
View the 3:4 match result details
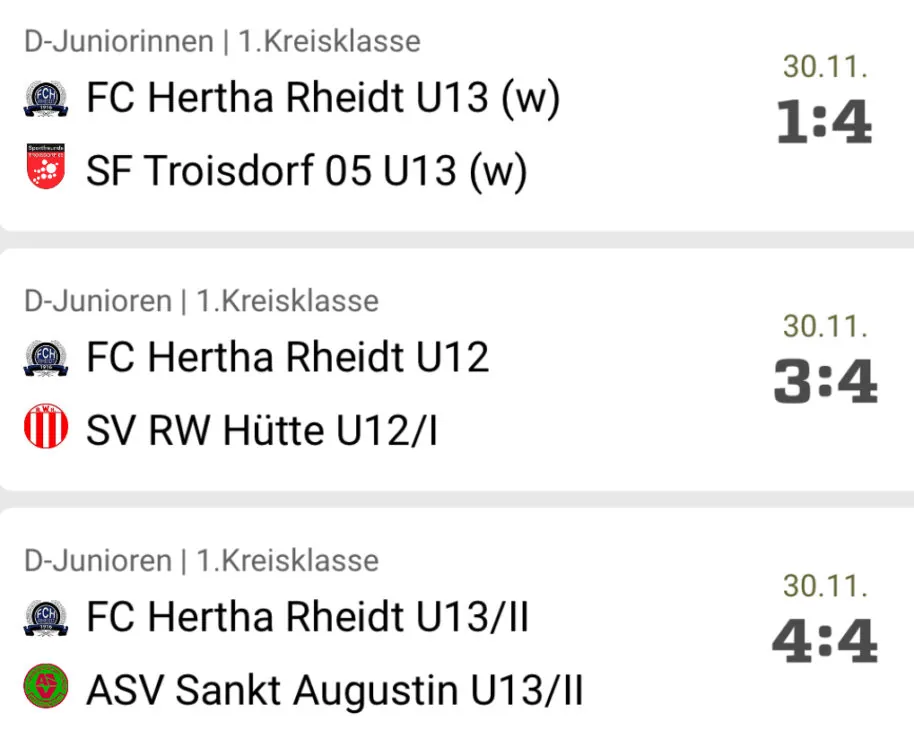(x=825, y=381)
